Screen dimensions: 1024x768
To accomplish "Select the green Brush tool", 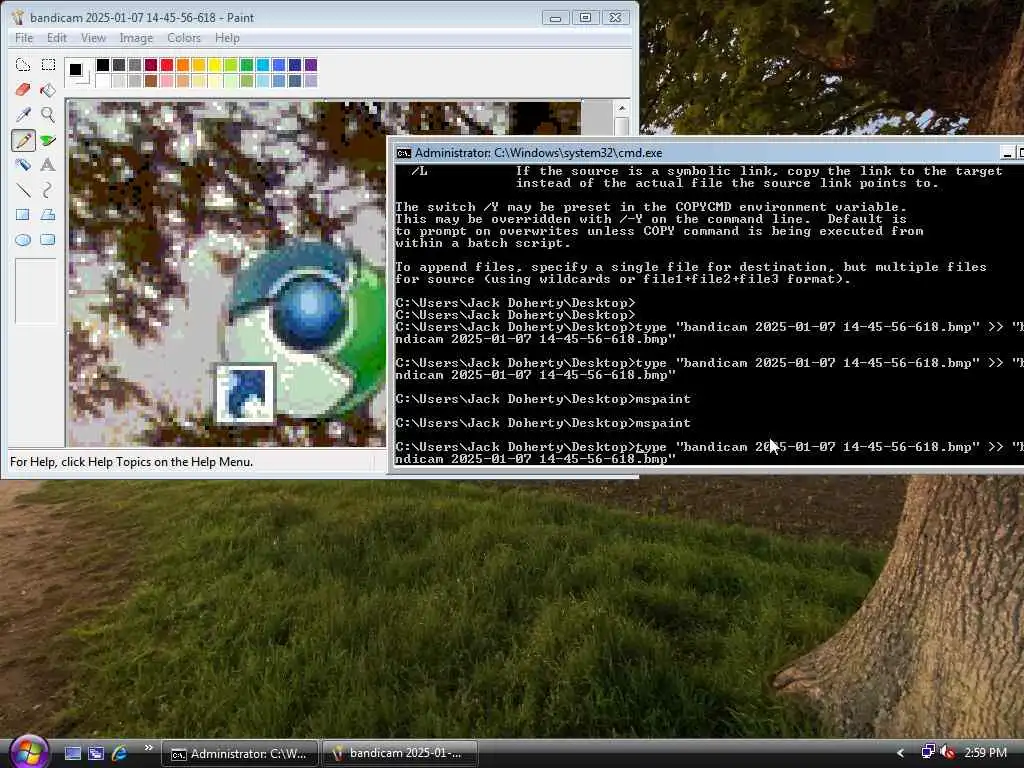I will coord(48,140).
